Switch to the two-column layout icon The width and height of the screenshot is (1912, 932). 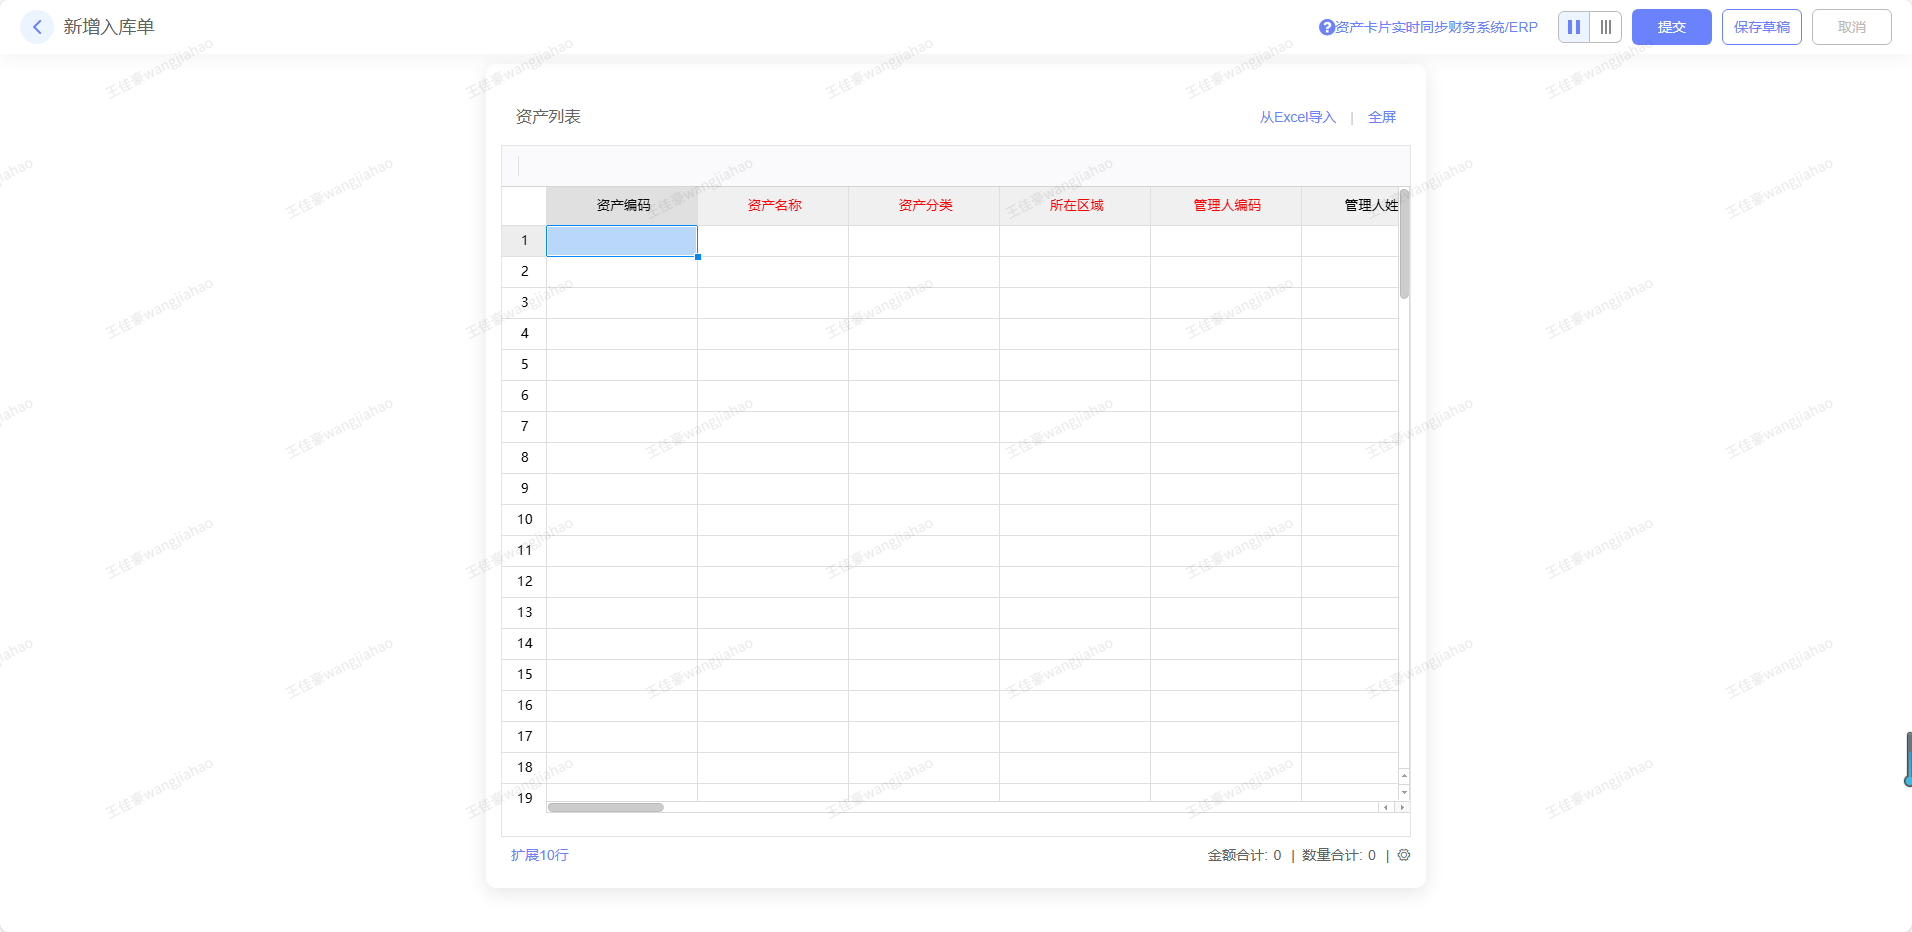click(x=1574, y=27)
